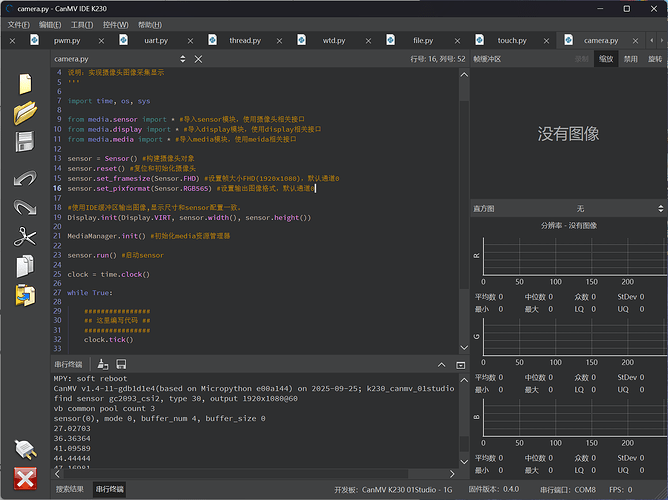Image resolution: width=668 pixels, height=500 pixels.
Task: Toggle the 旋转 (rotate) frame buffer option
Action: click(655, 59)
